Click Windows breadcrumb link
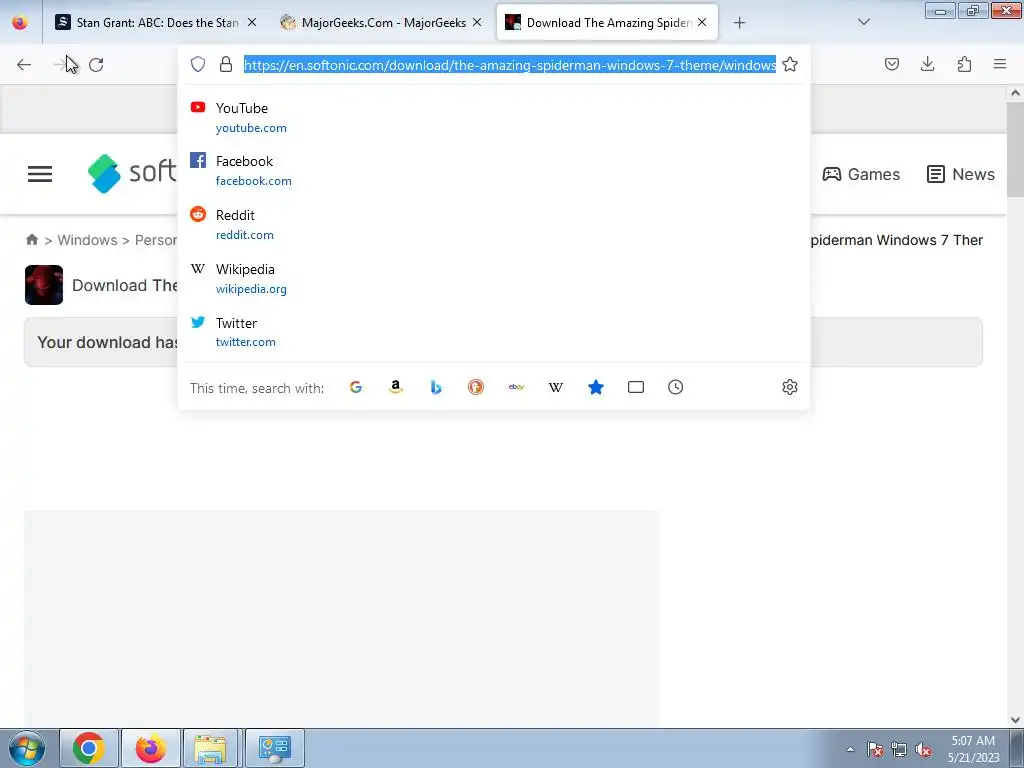 click(x=88, y=240)
